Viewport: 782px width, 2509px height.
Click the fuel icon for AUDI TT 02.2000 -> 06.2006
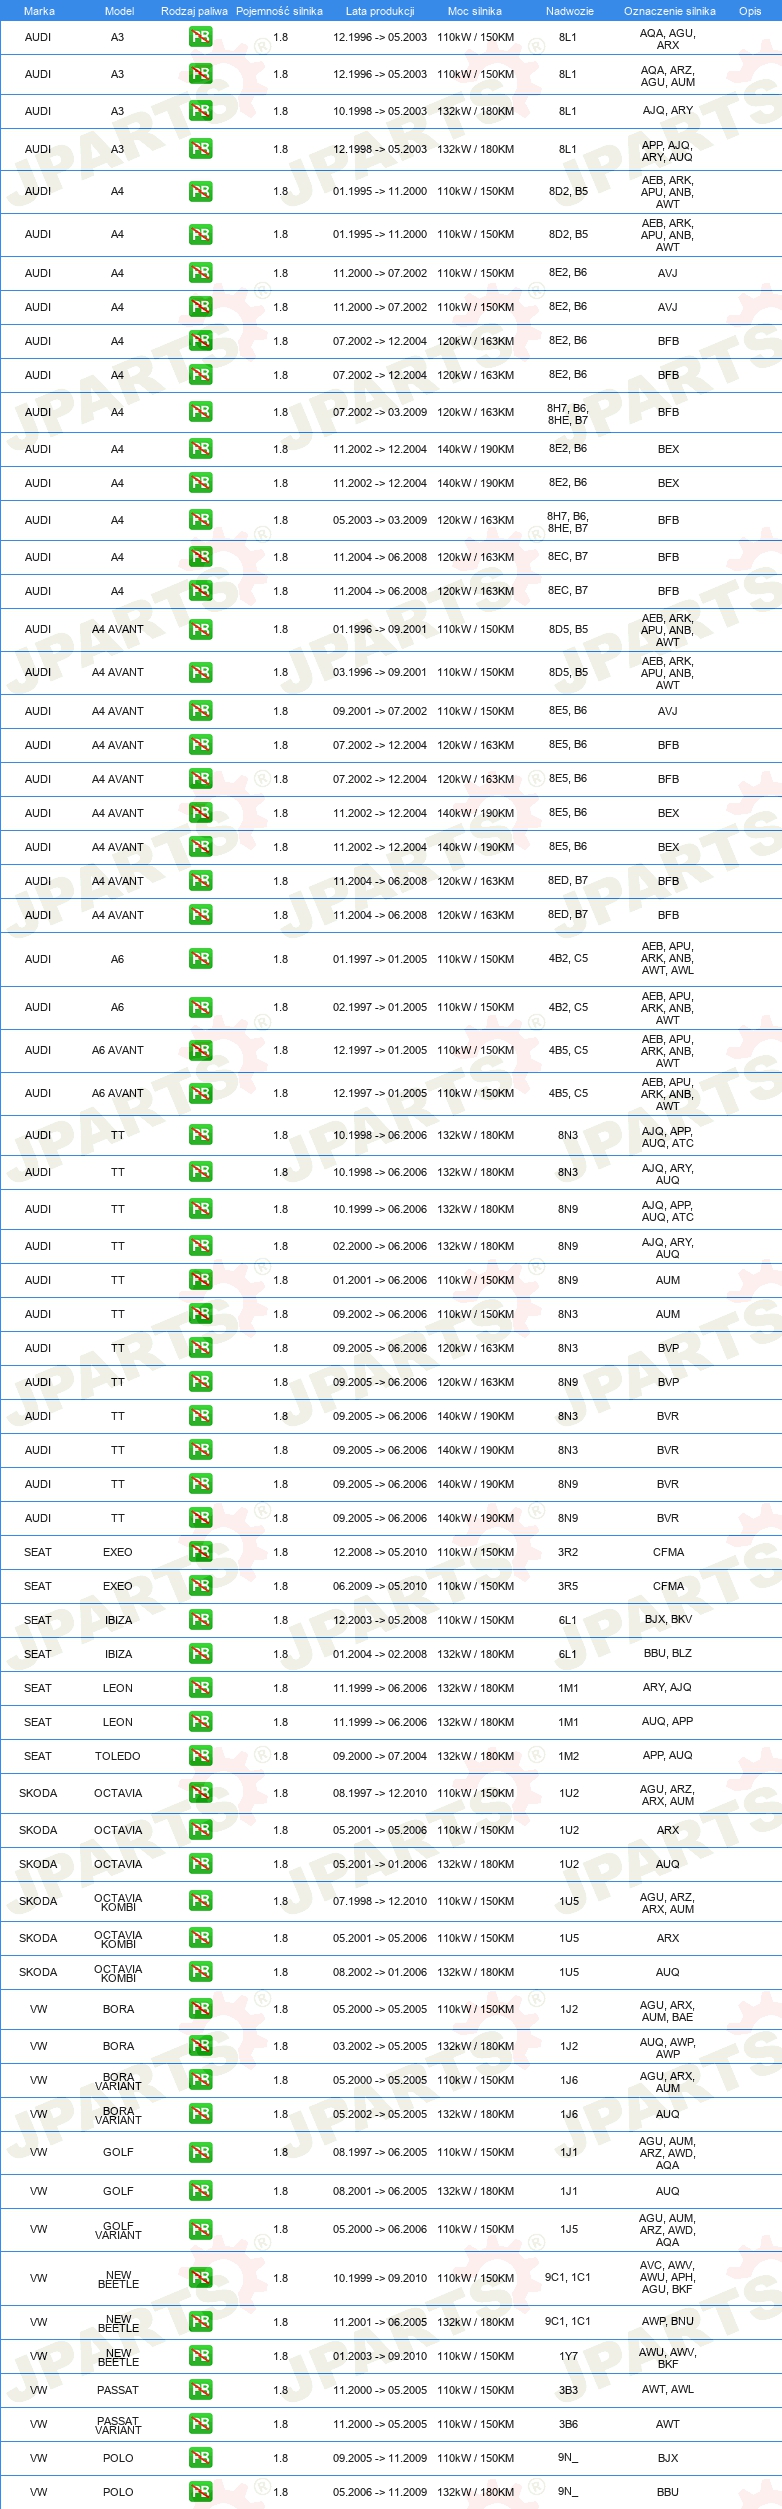click(x=201, y=1247)
